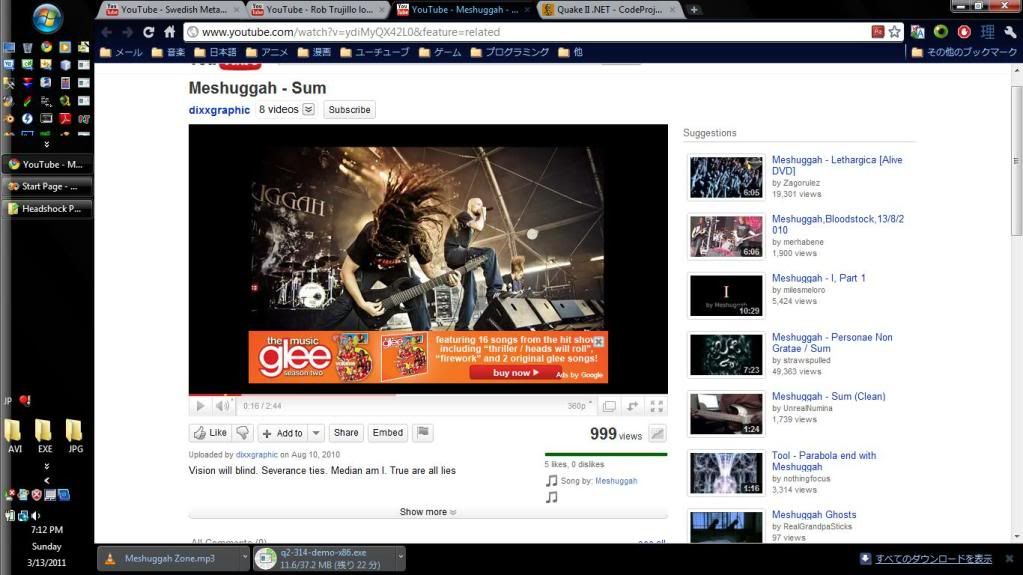Viewport: 1023px width, 575px height.
Task: Click the system volume tray icon
Action: coord(36,516)
